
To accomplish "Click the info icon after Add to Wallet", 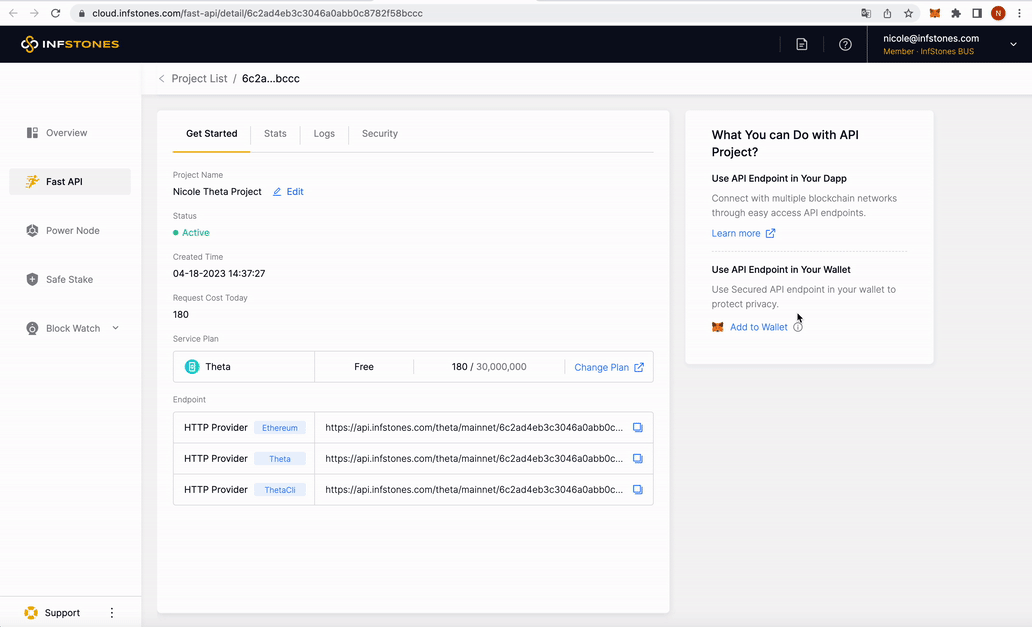I will click(798, 327).
